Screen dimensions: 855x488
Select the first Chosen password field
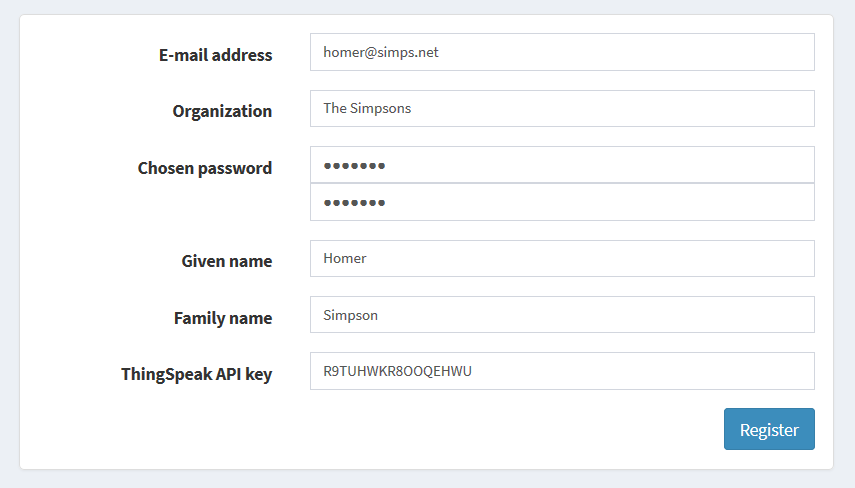click(562, 165)
